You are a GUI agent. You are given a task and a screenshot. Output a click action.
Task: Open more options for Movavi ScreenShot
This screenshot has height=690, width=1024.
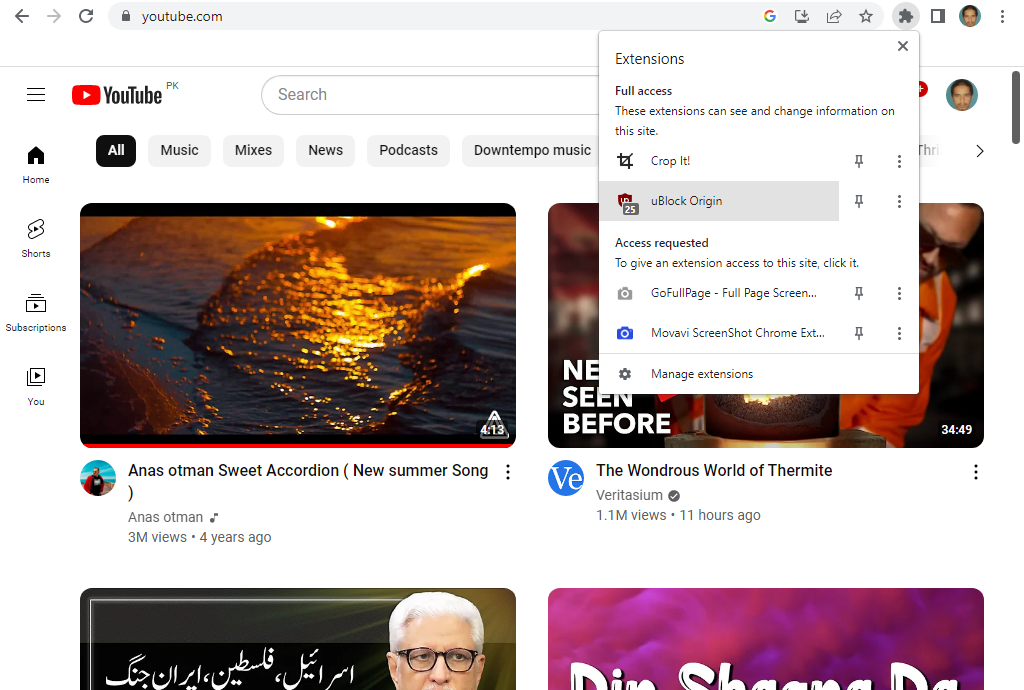click(x=899, y=334)
